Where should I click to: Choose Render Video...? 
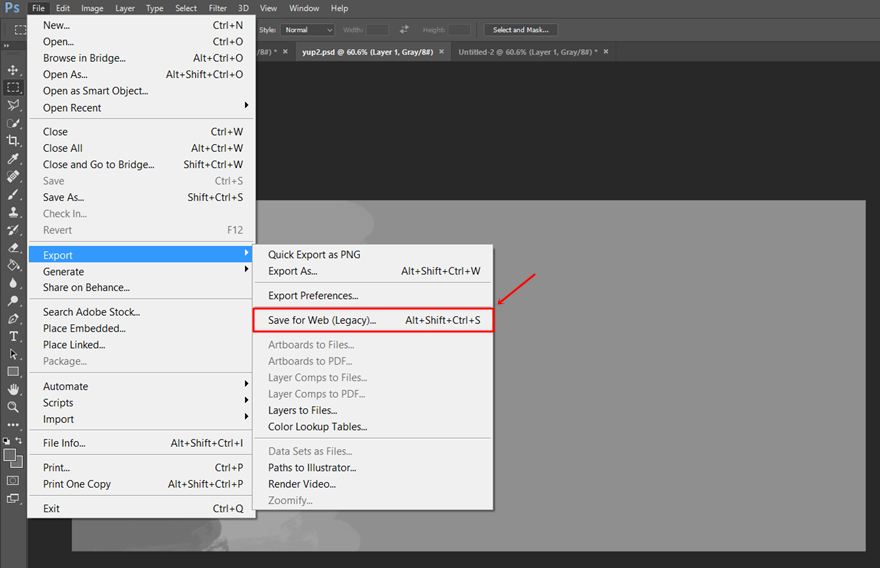point(373,484)
